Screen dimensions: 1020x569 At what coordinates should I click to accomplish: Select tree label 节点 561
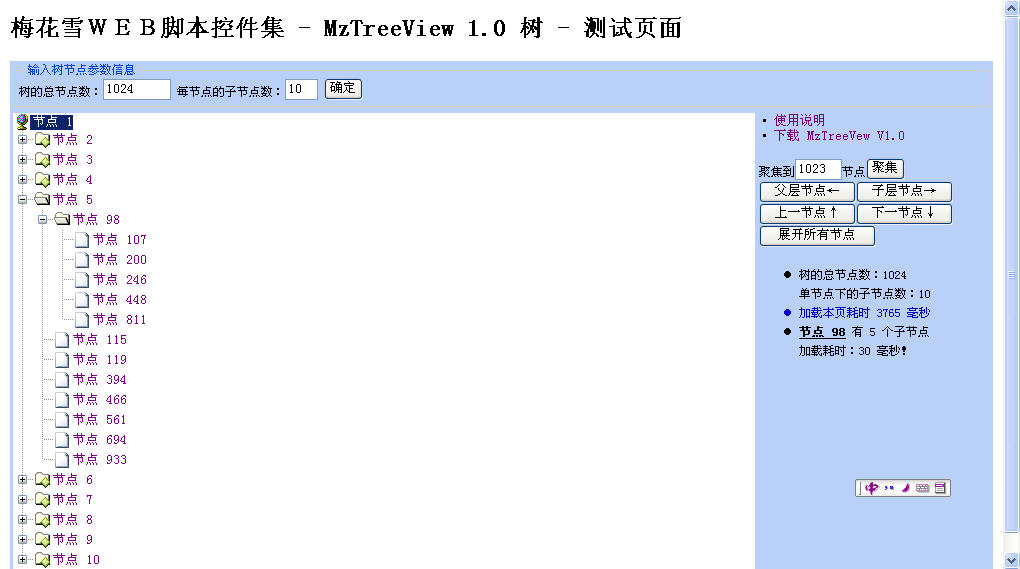click(x=100, y=420)
